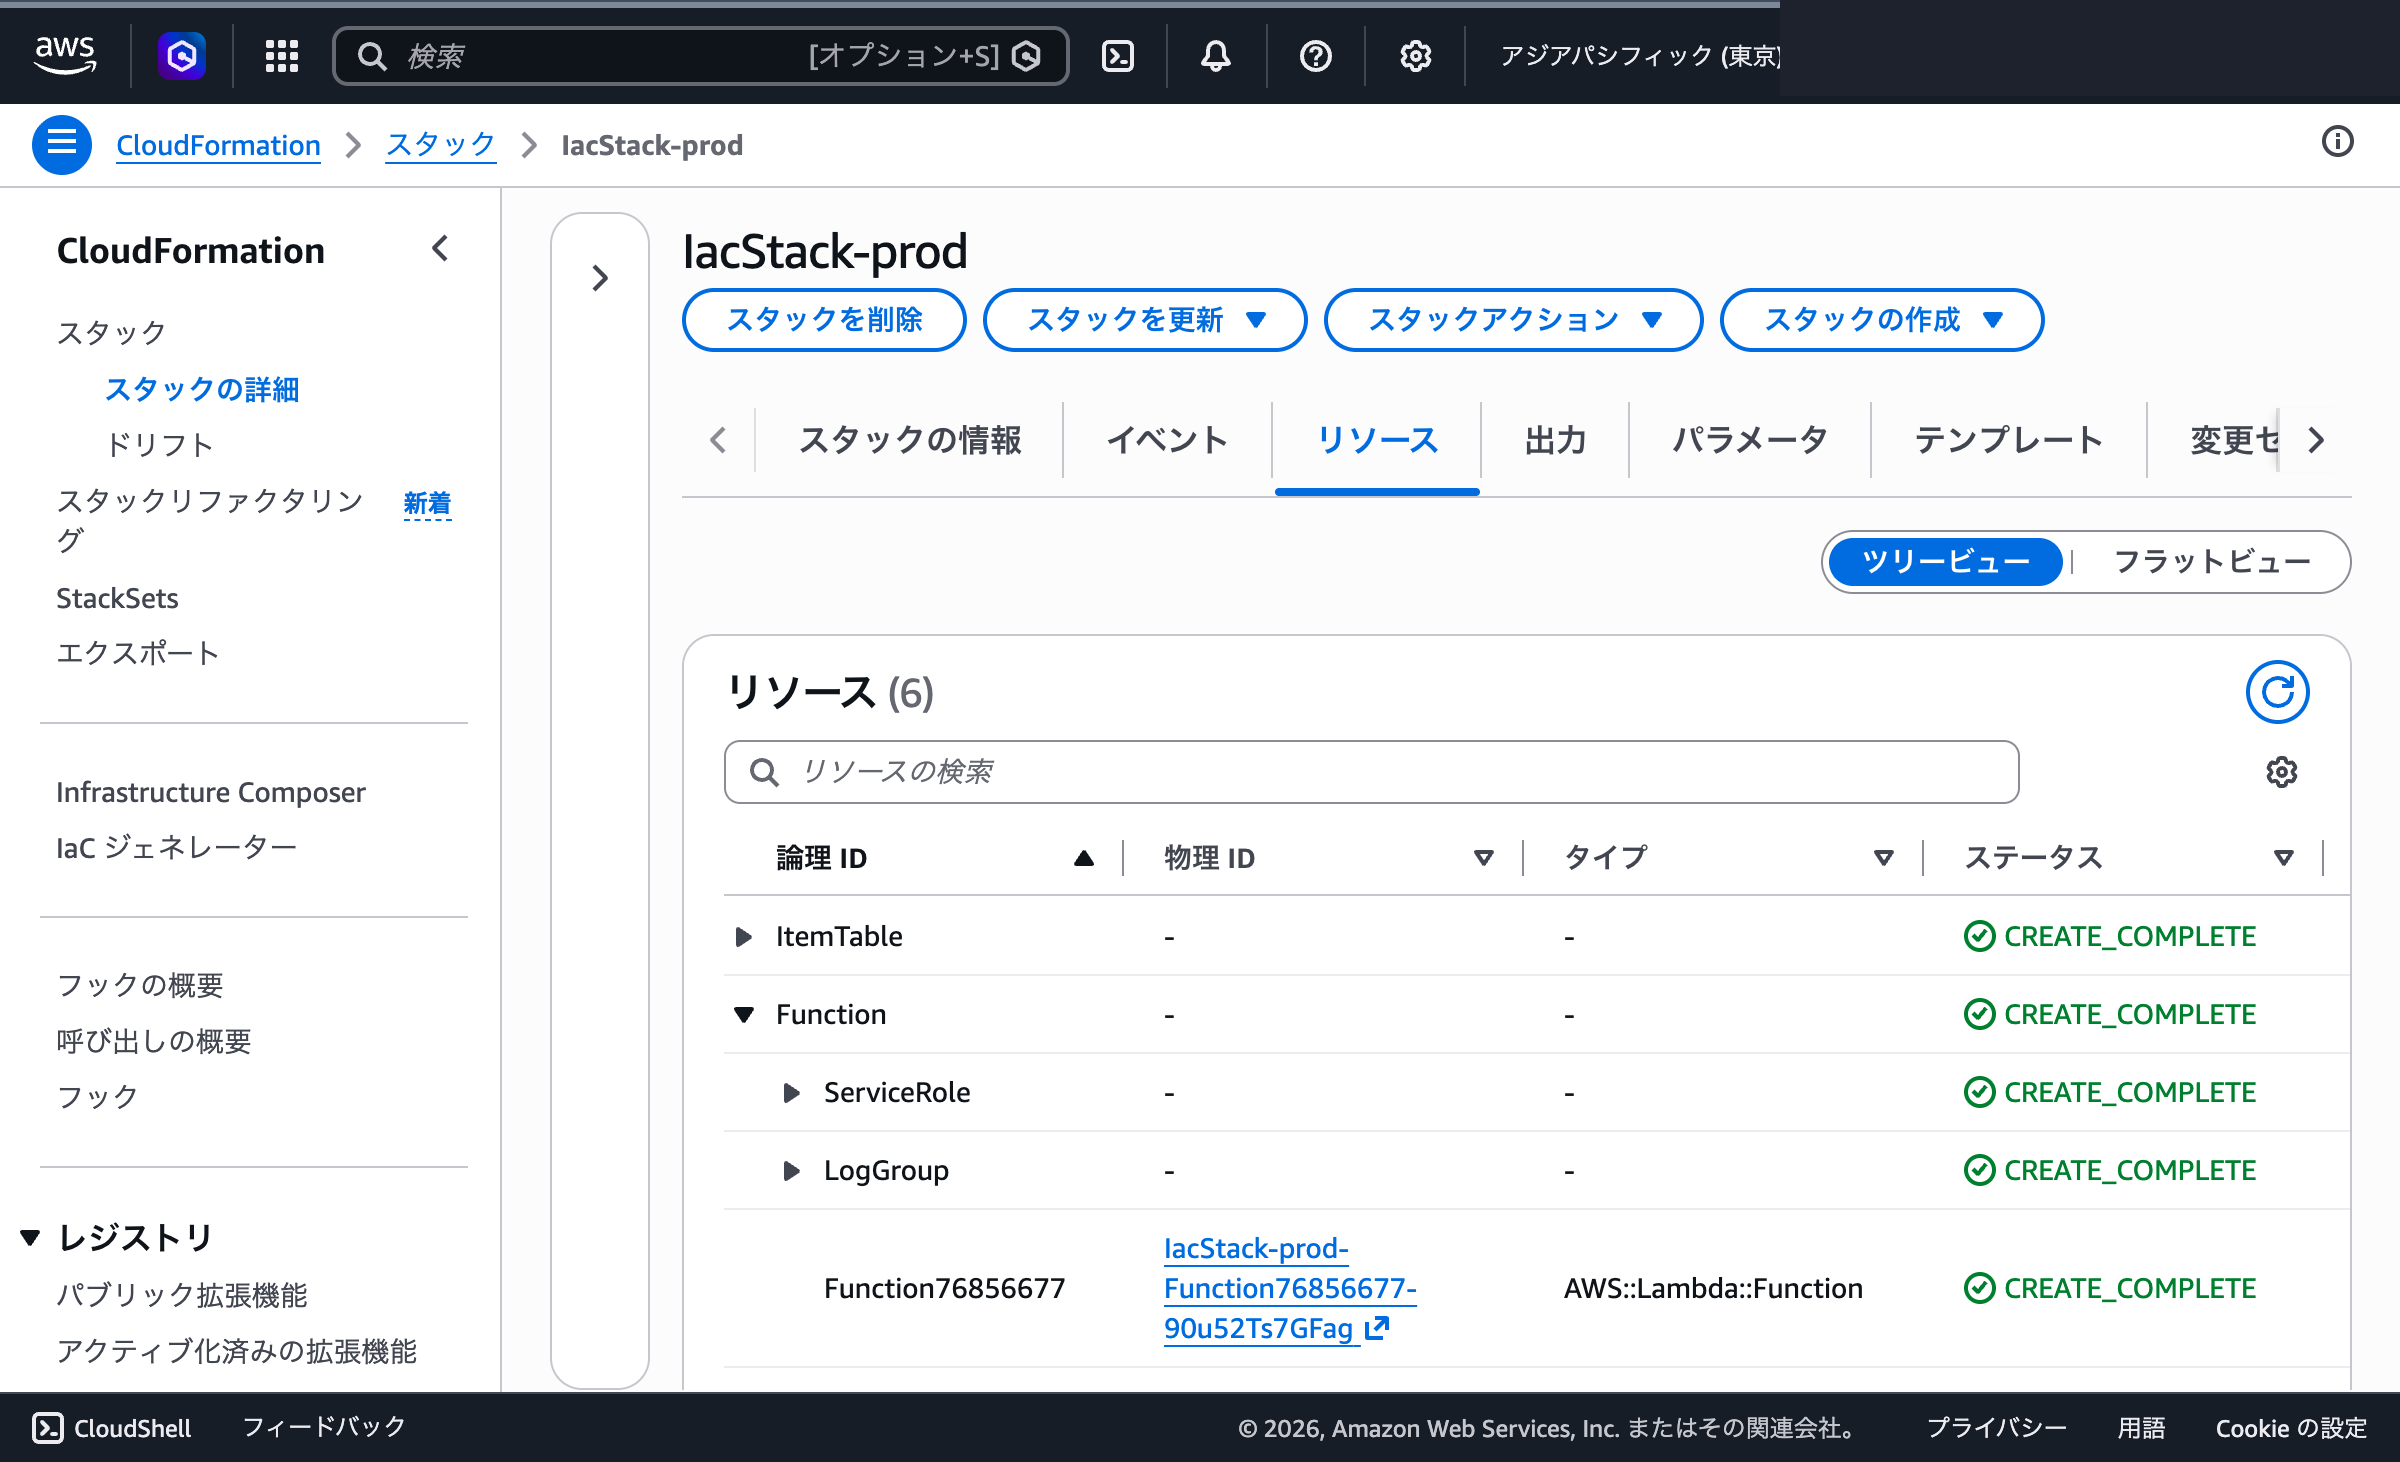The image size is (2400, 1462).
Task: Switch to フラットビュー view option
Action: 2212,562
